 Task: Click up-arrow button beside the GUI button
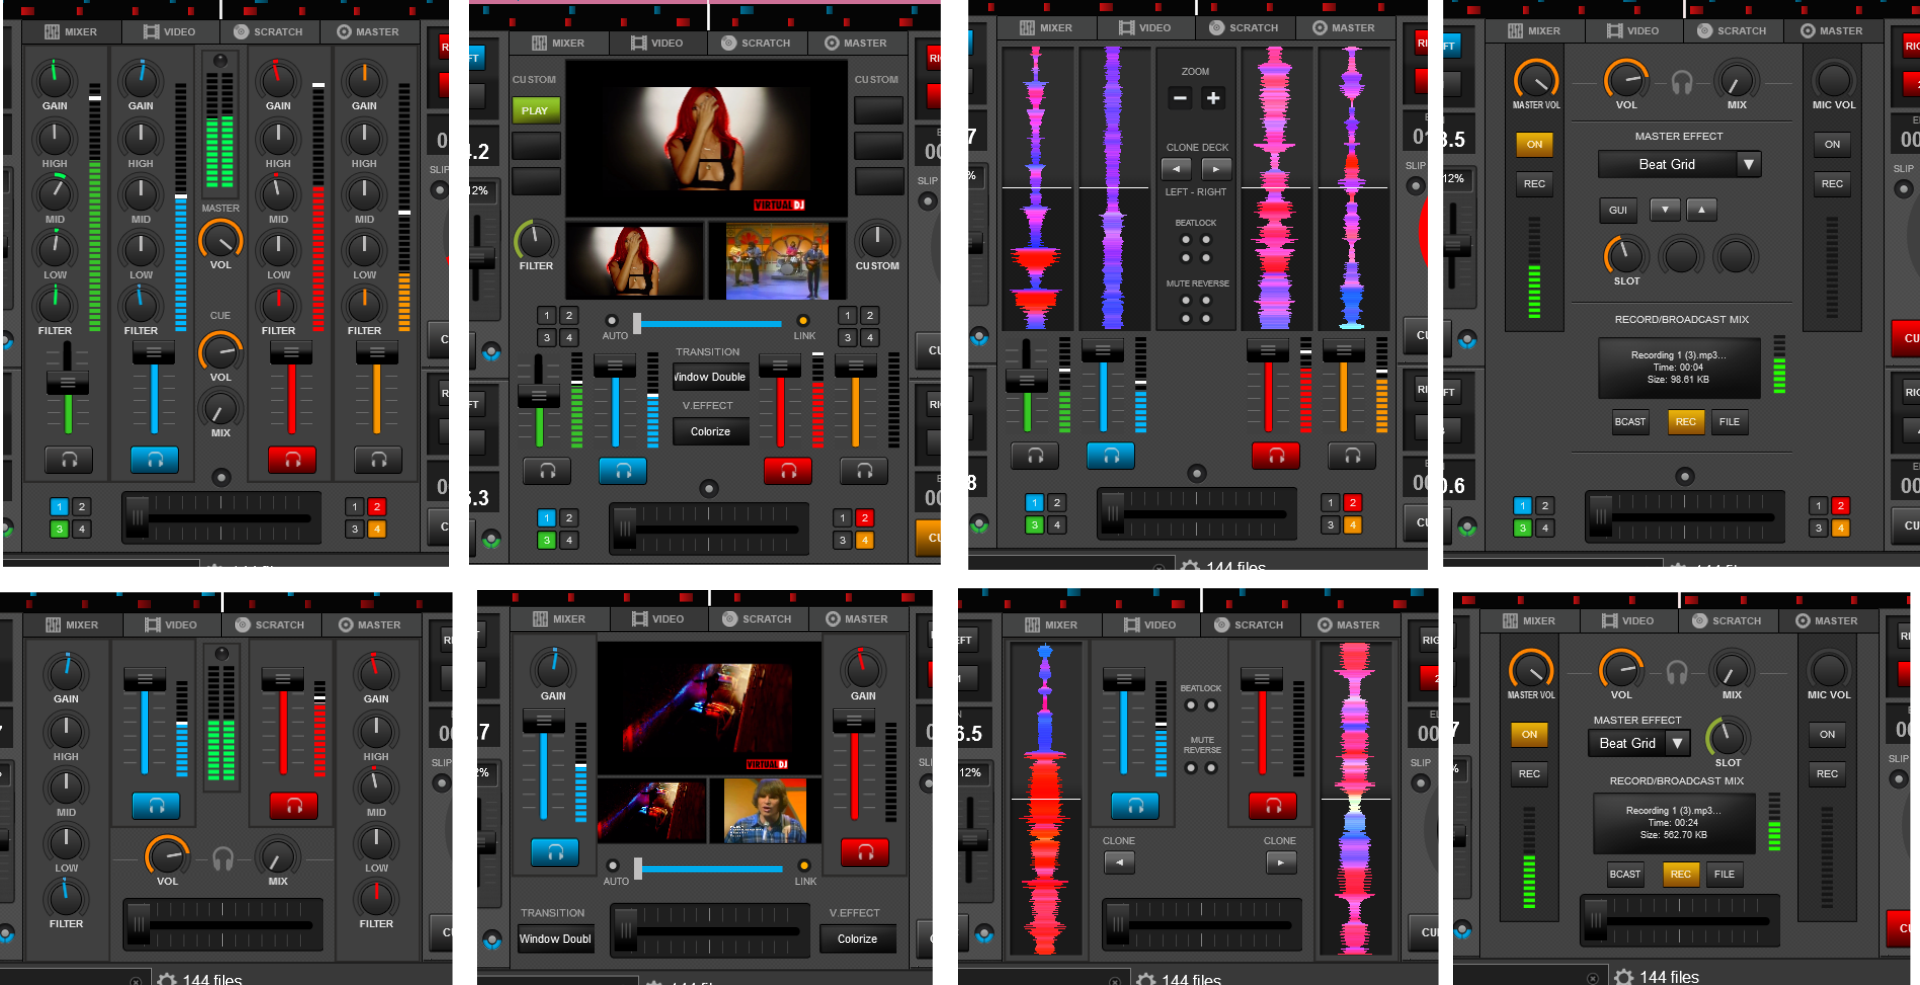pos(1701,210)
